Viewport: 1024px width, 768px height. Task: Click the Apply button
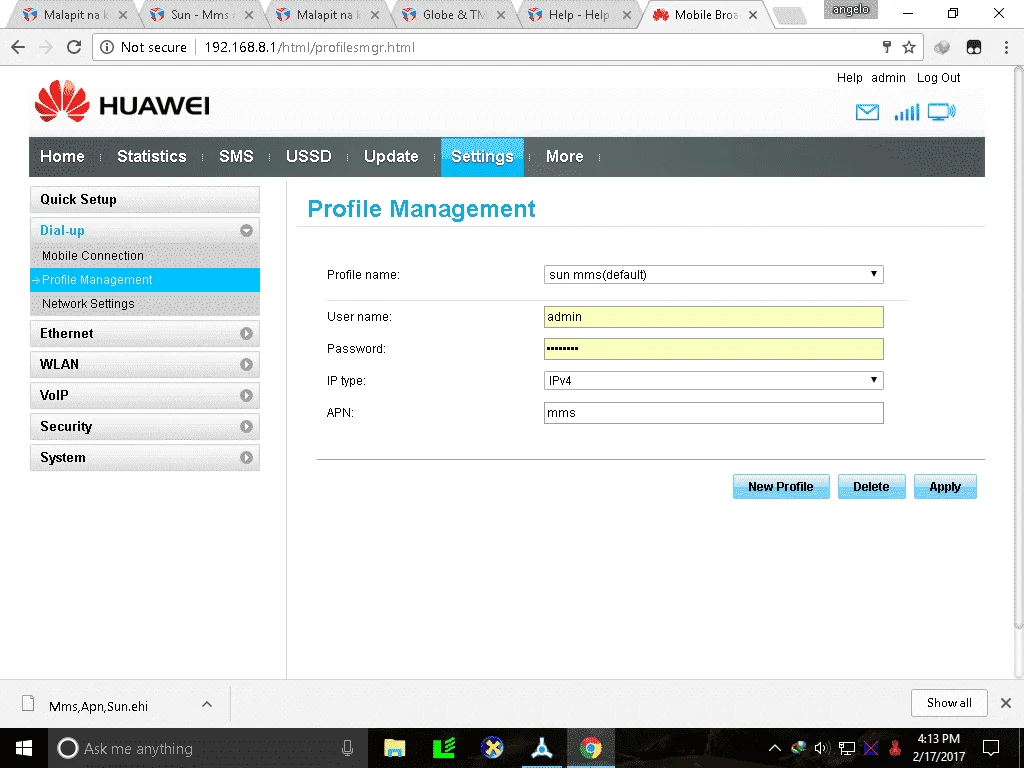pos(945,487)
